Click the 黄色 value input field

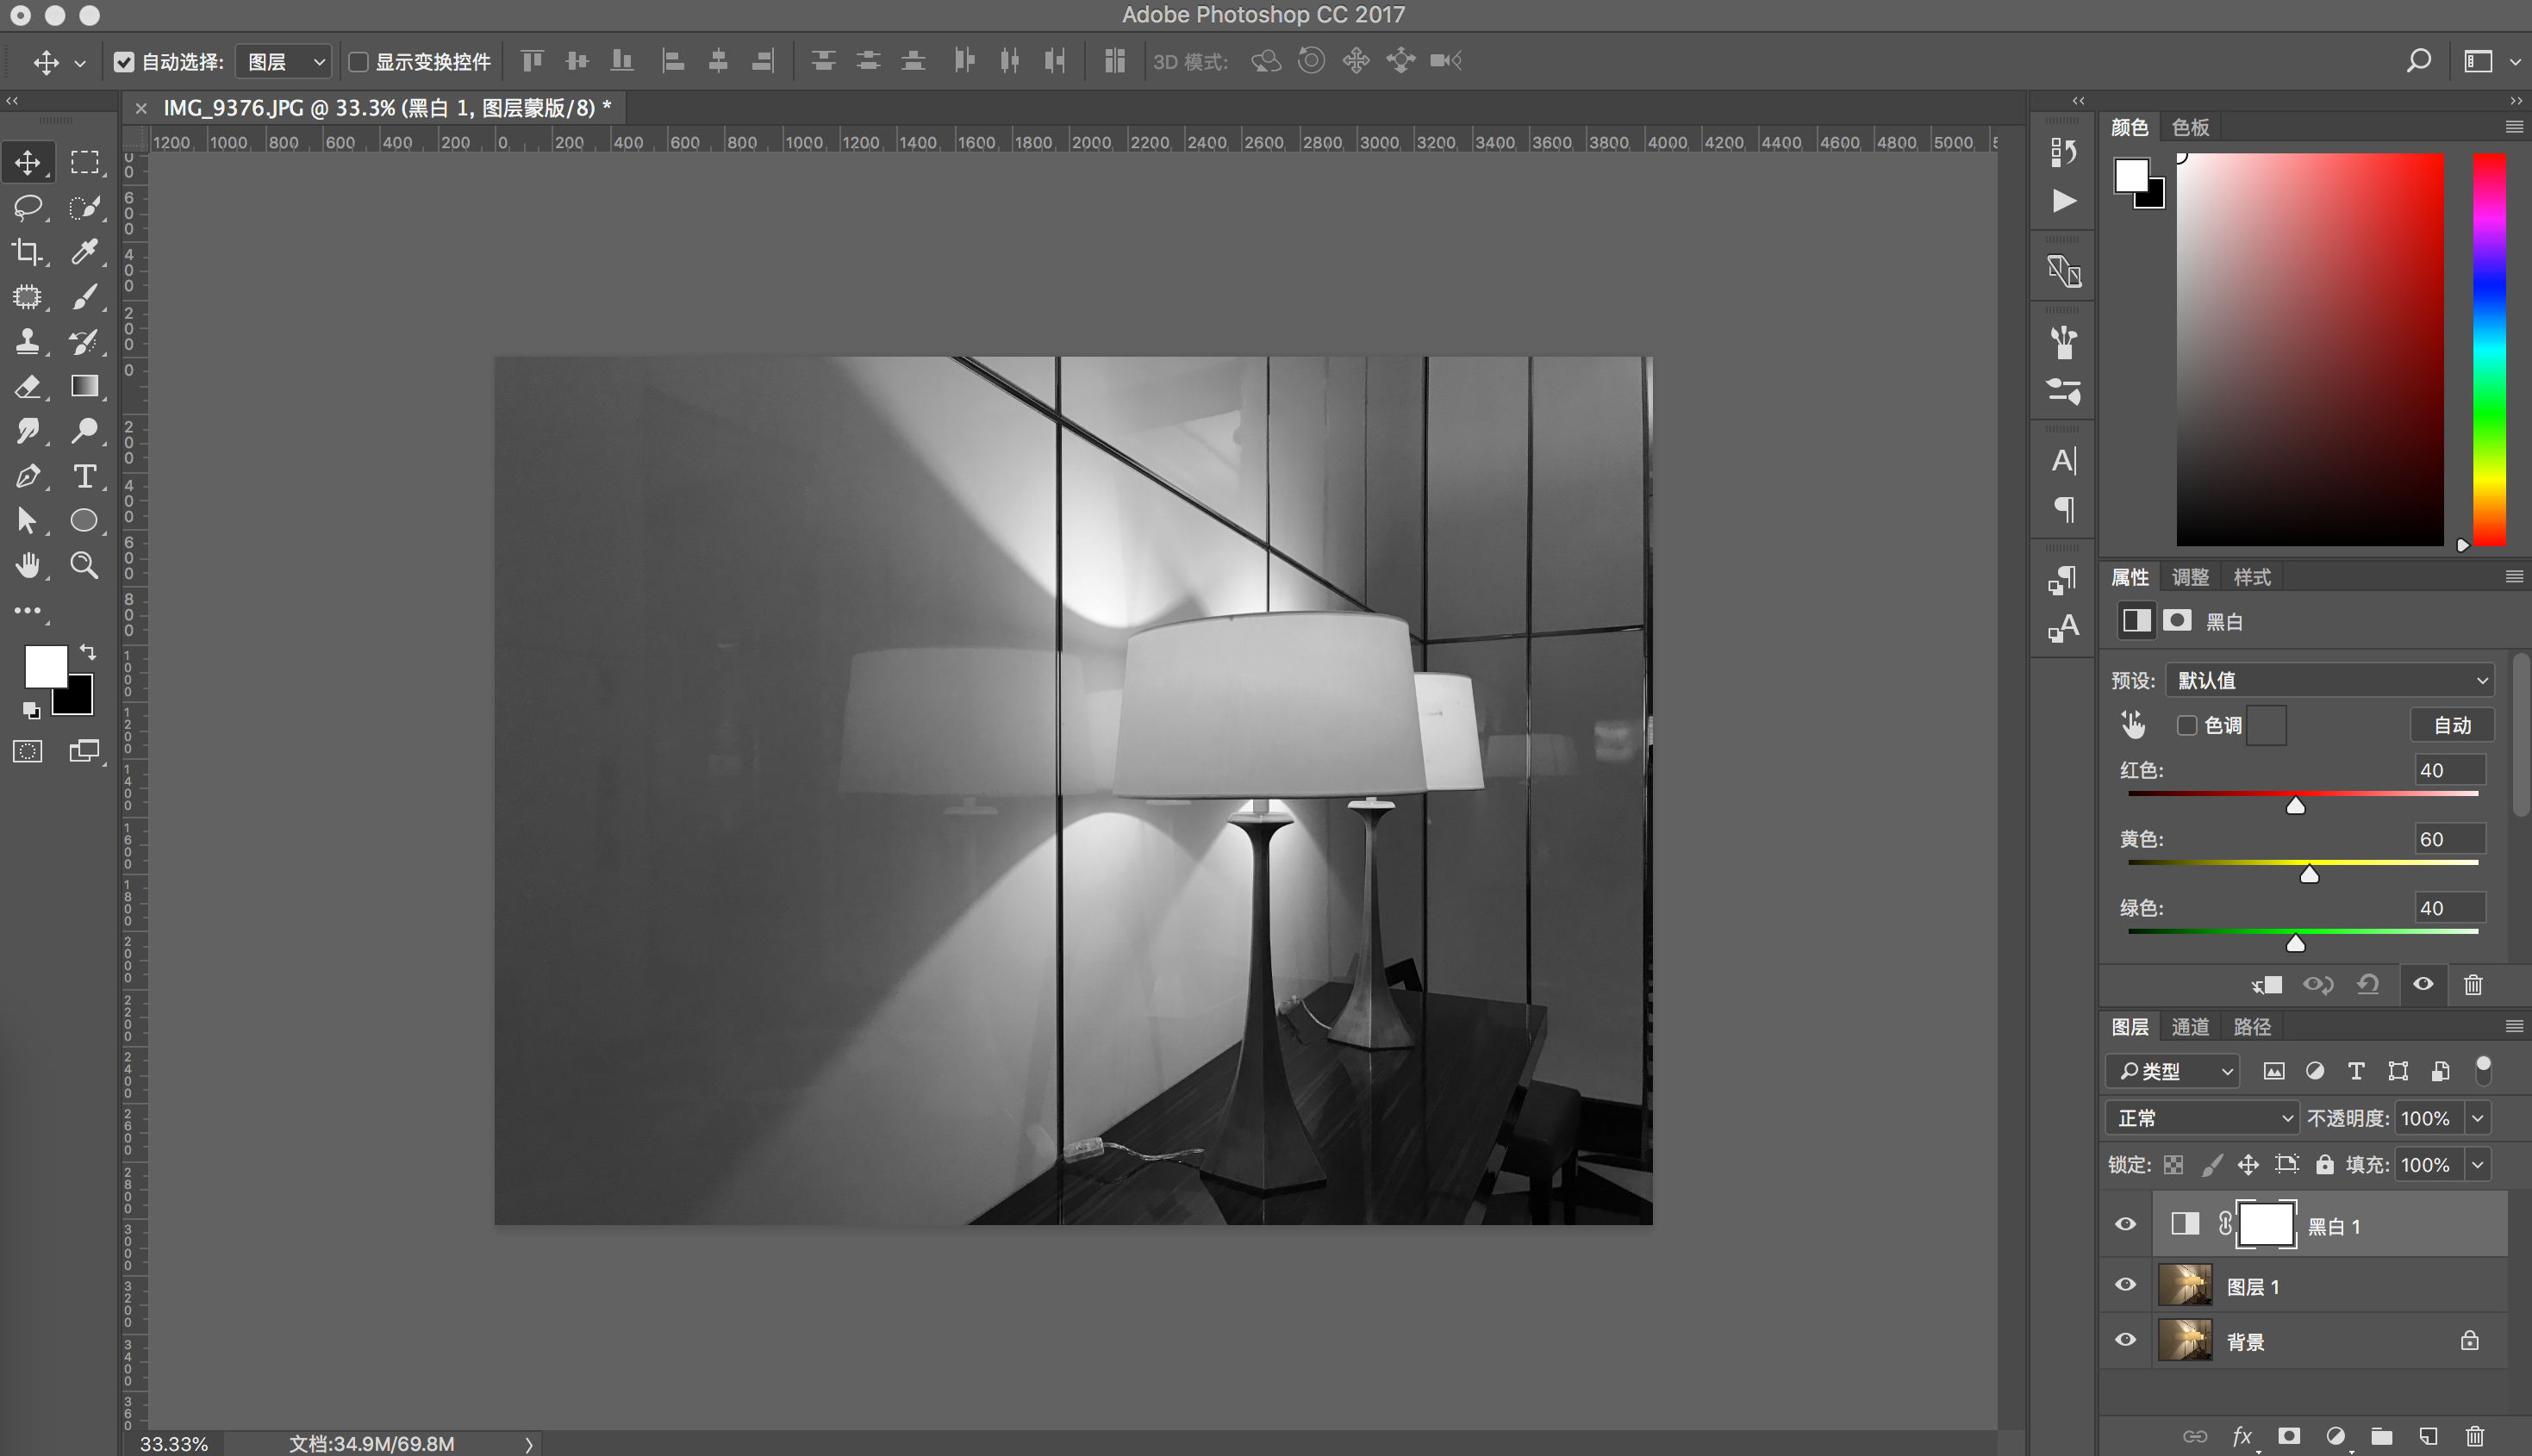point(2448,839)
